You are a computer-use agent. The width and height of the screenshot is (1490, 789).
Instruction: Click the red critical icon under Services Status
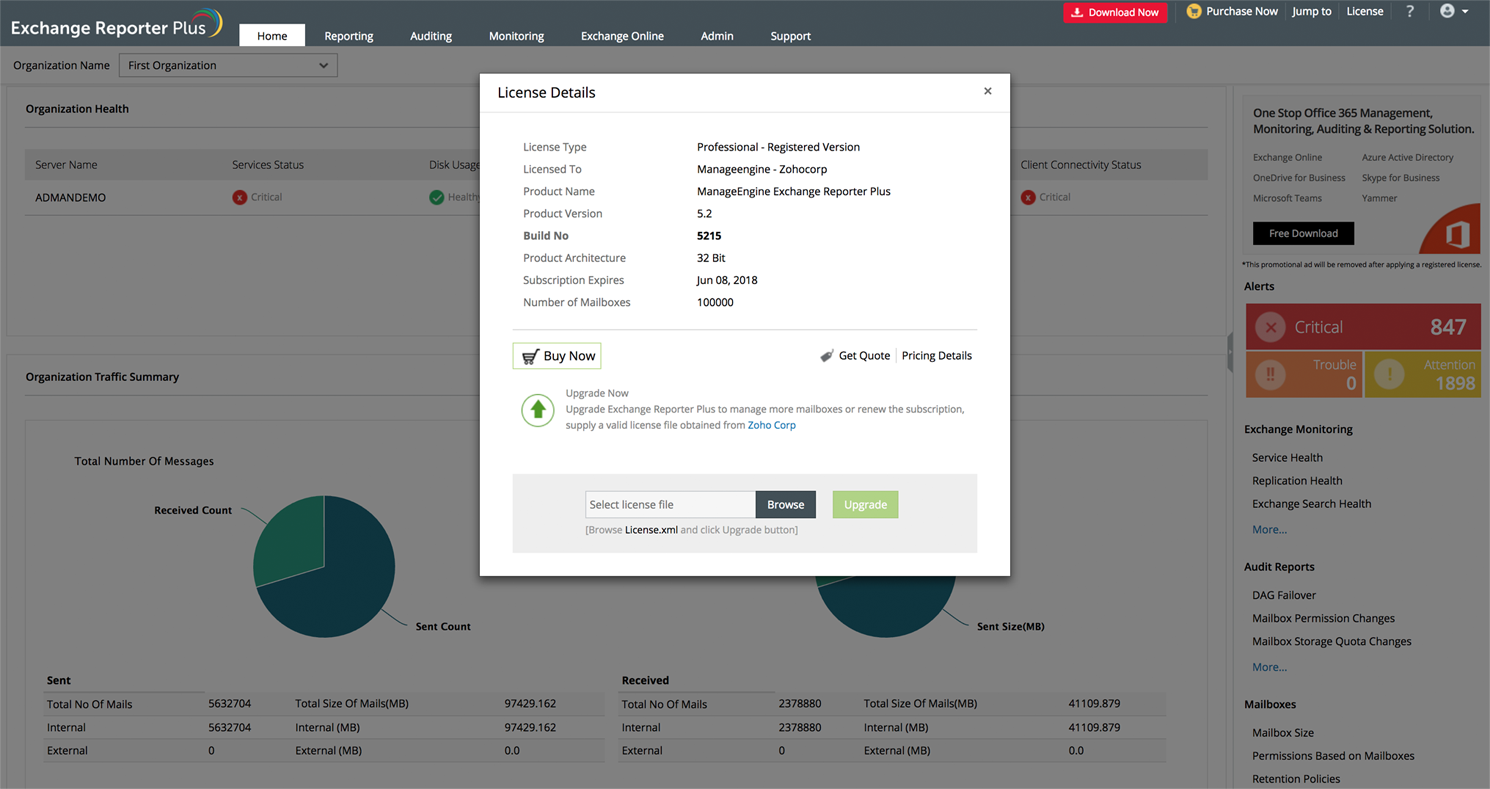tap(239, 197)
